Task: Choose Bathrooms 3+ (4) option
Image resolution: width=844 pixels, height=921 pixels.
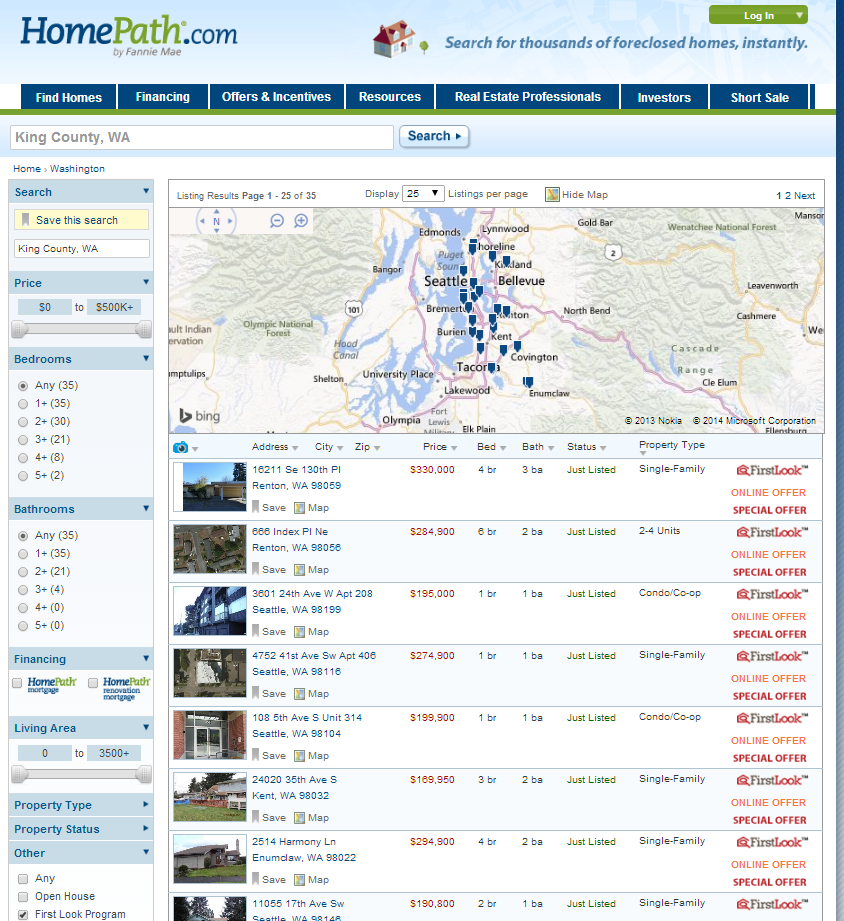Action: point(23,590)
